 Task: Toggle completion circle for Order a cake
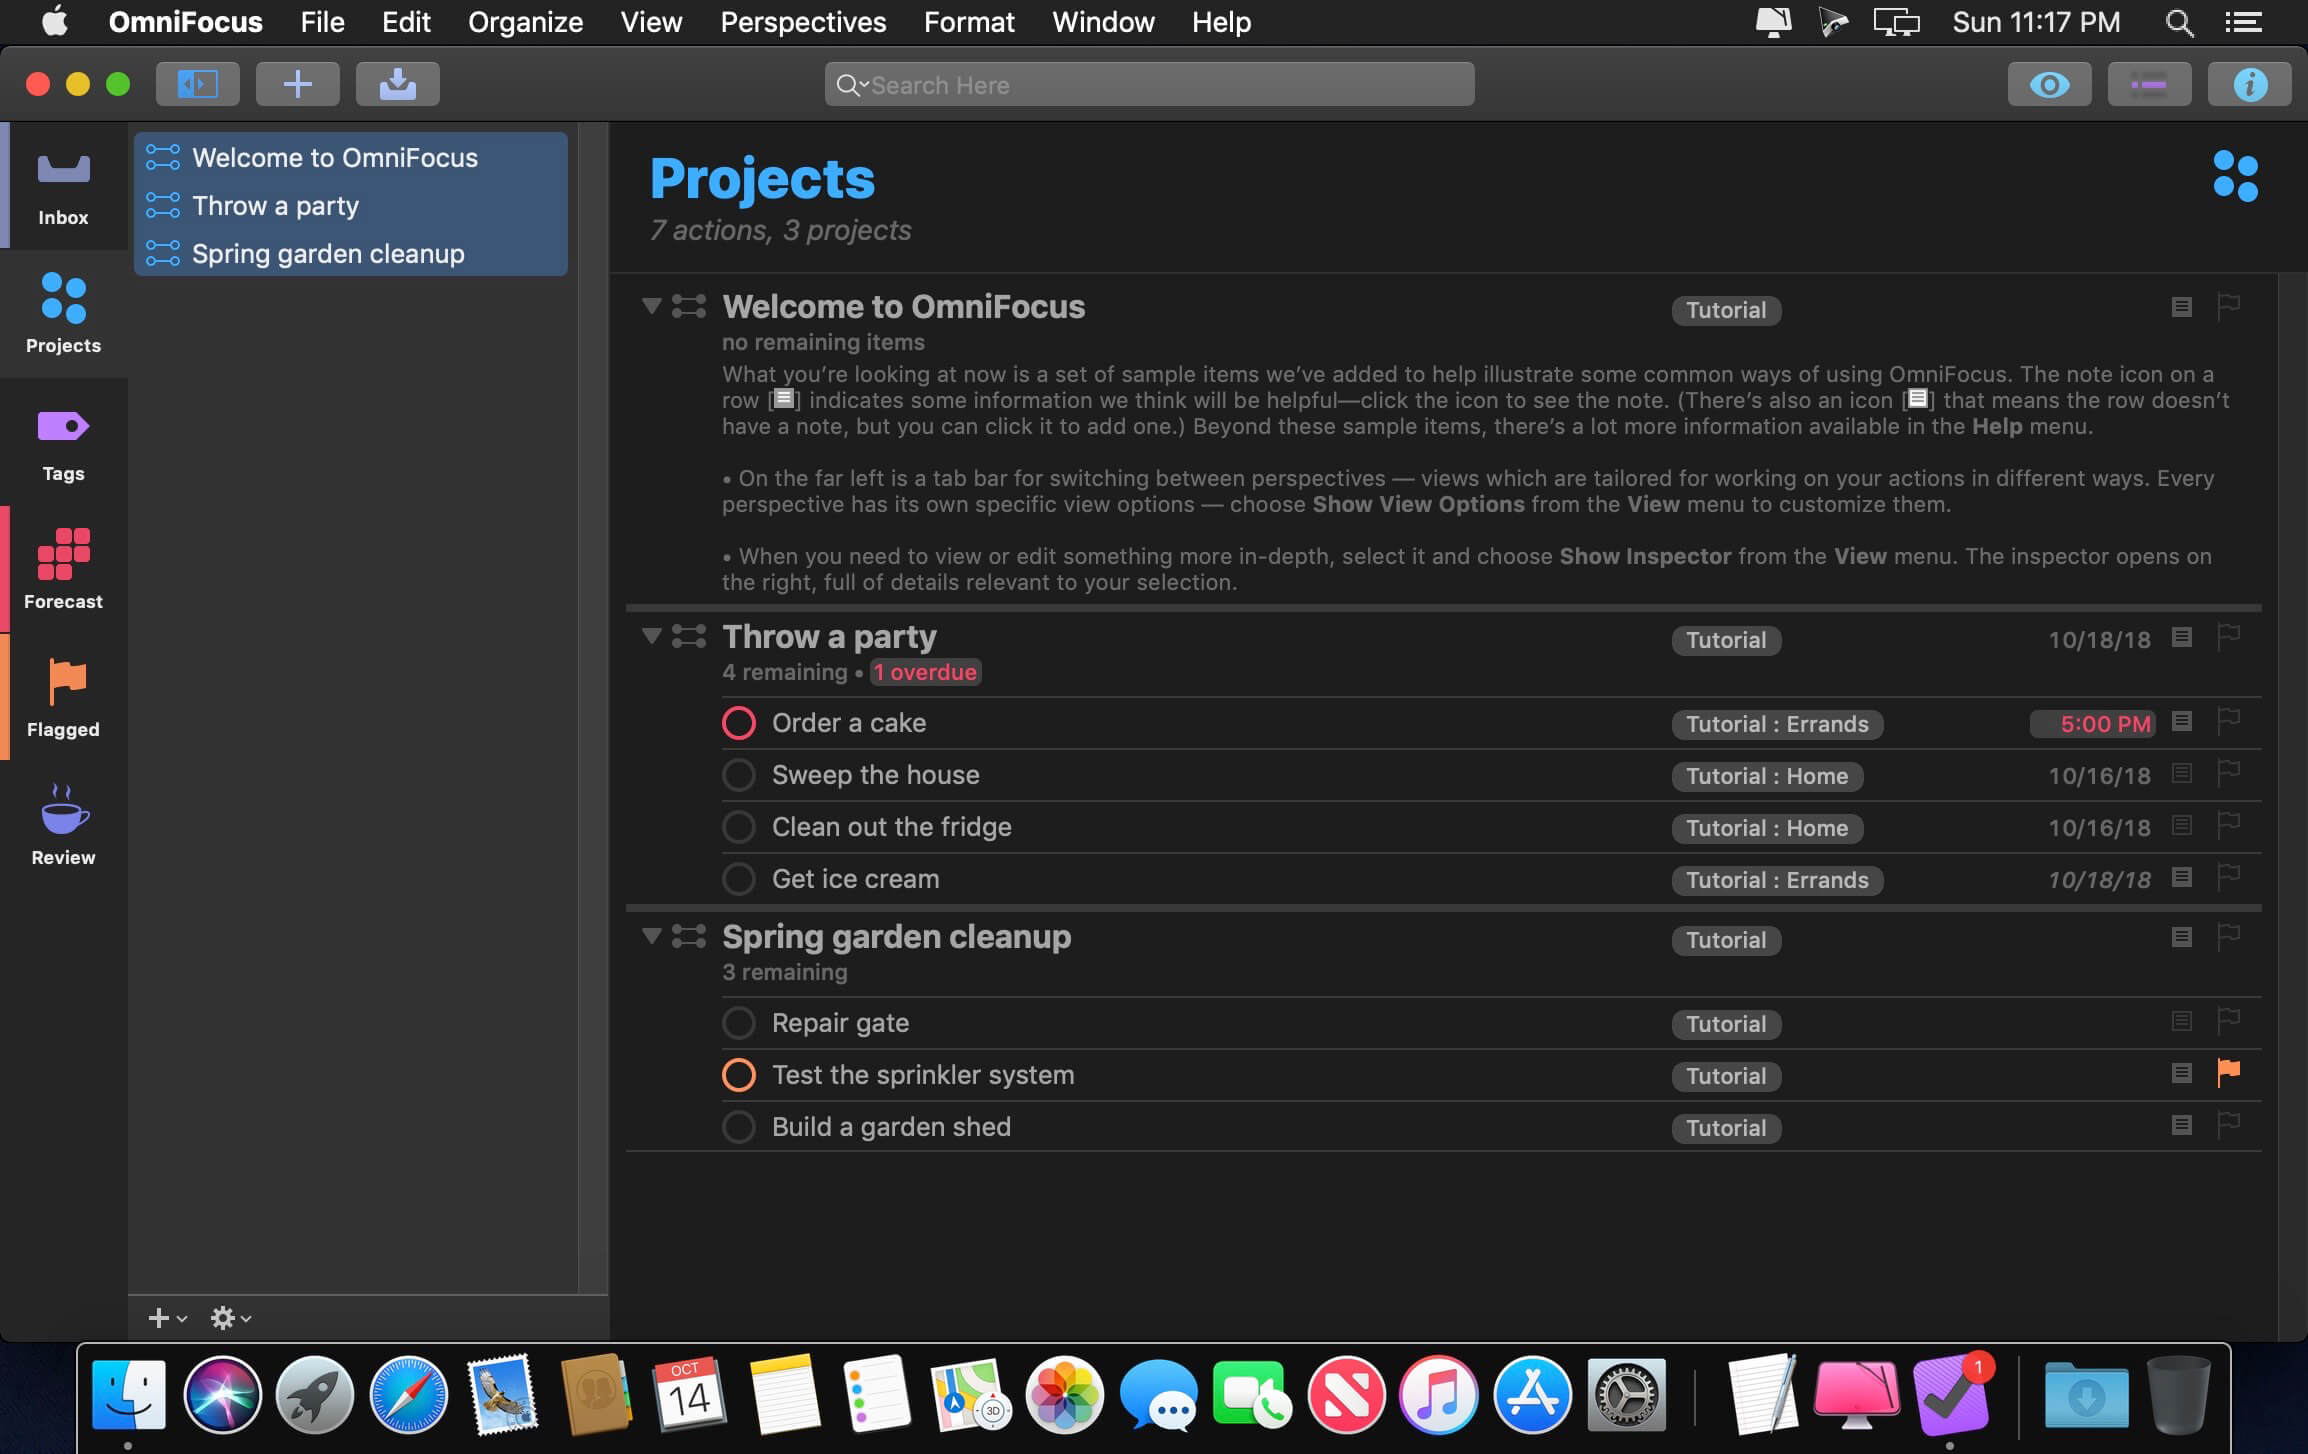[737, 724]
